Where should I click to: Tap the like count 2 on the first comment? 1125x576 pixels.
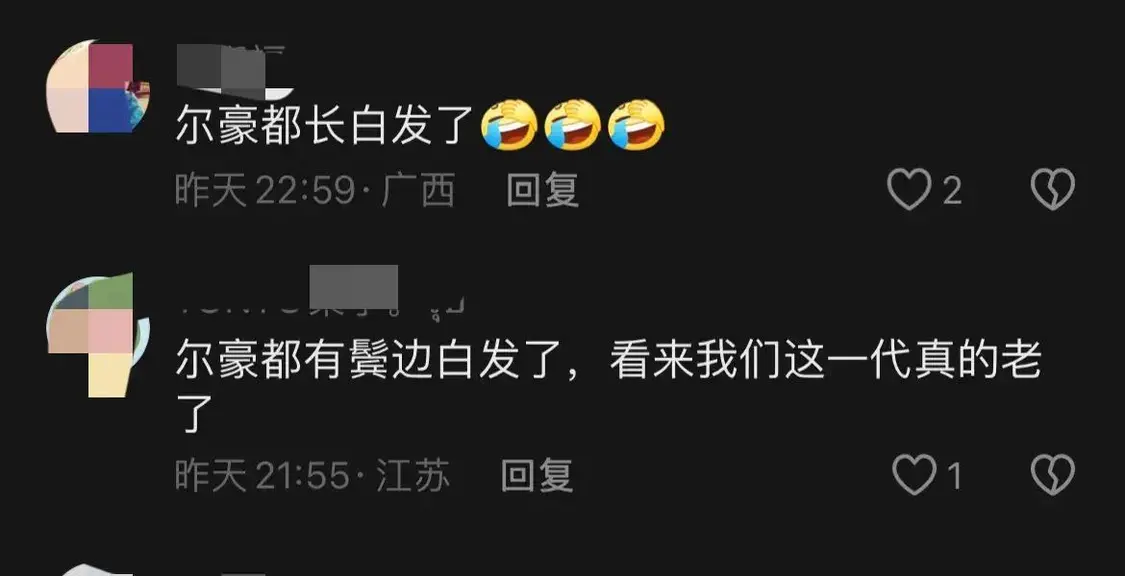(x=951, y=191)
